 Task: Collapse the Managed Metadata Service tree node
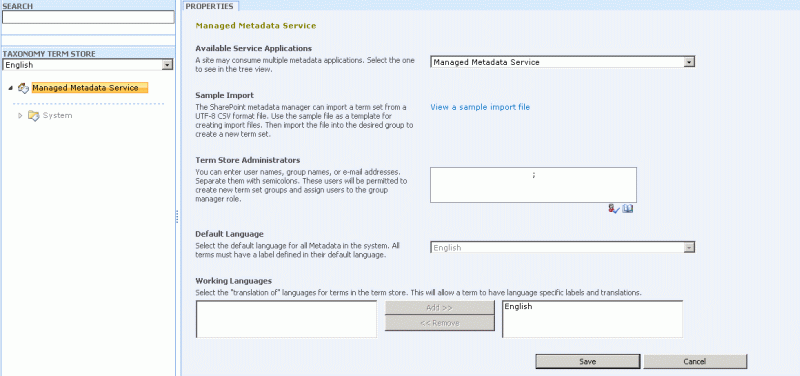tap(11, 88)
